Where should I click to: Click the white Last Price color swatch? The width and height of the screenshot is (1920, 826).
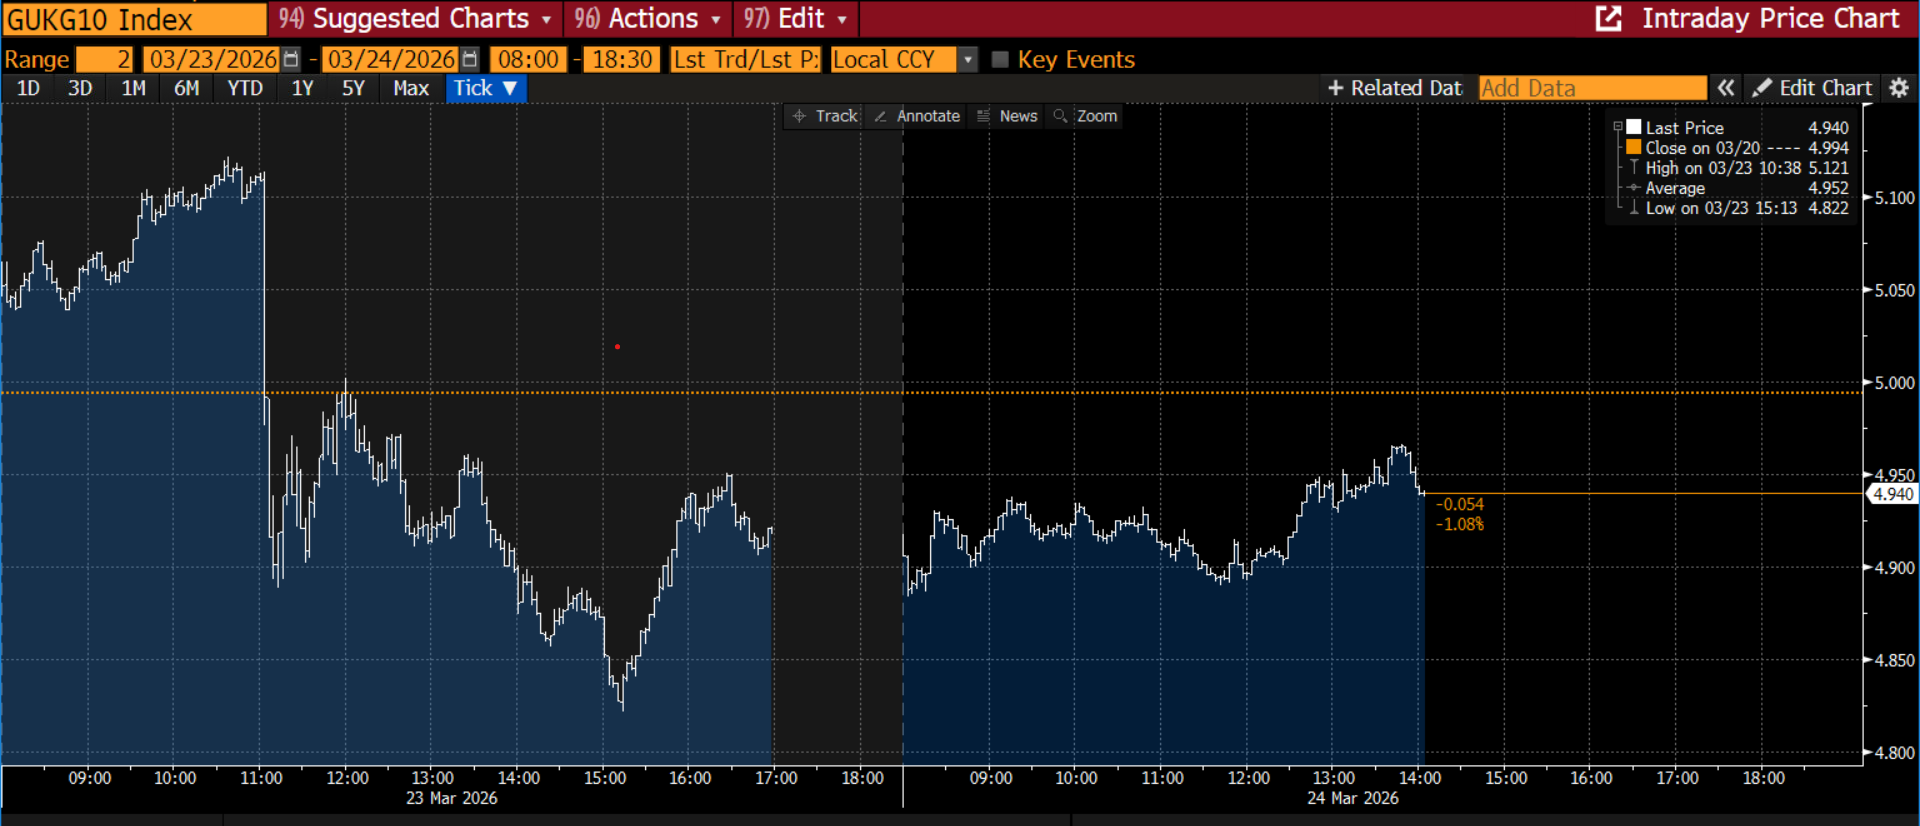tap(1634, 127)
